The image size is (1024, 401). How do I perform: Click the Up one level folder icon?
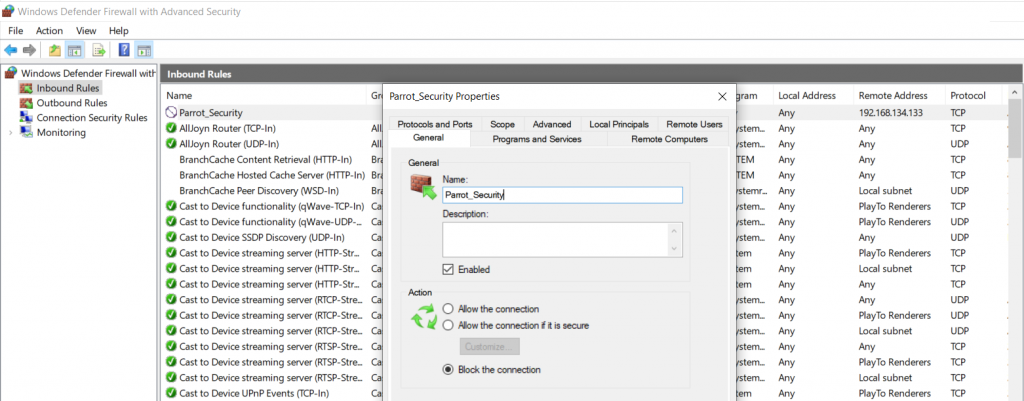(x=55, y=50)
